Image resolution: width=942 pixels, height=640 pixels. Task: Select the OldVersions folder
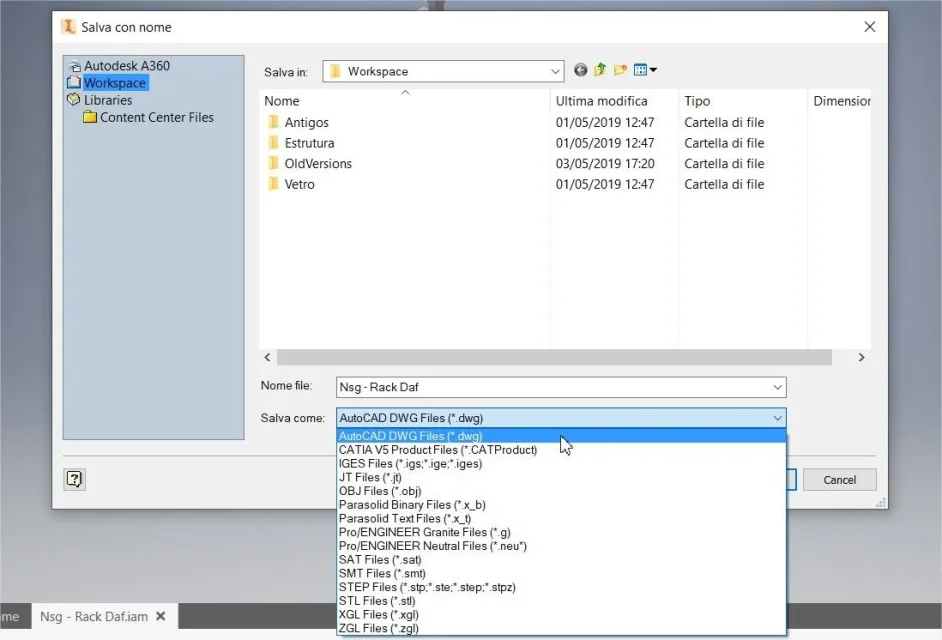point(318,163)
